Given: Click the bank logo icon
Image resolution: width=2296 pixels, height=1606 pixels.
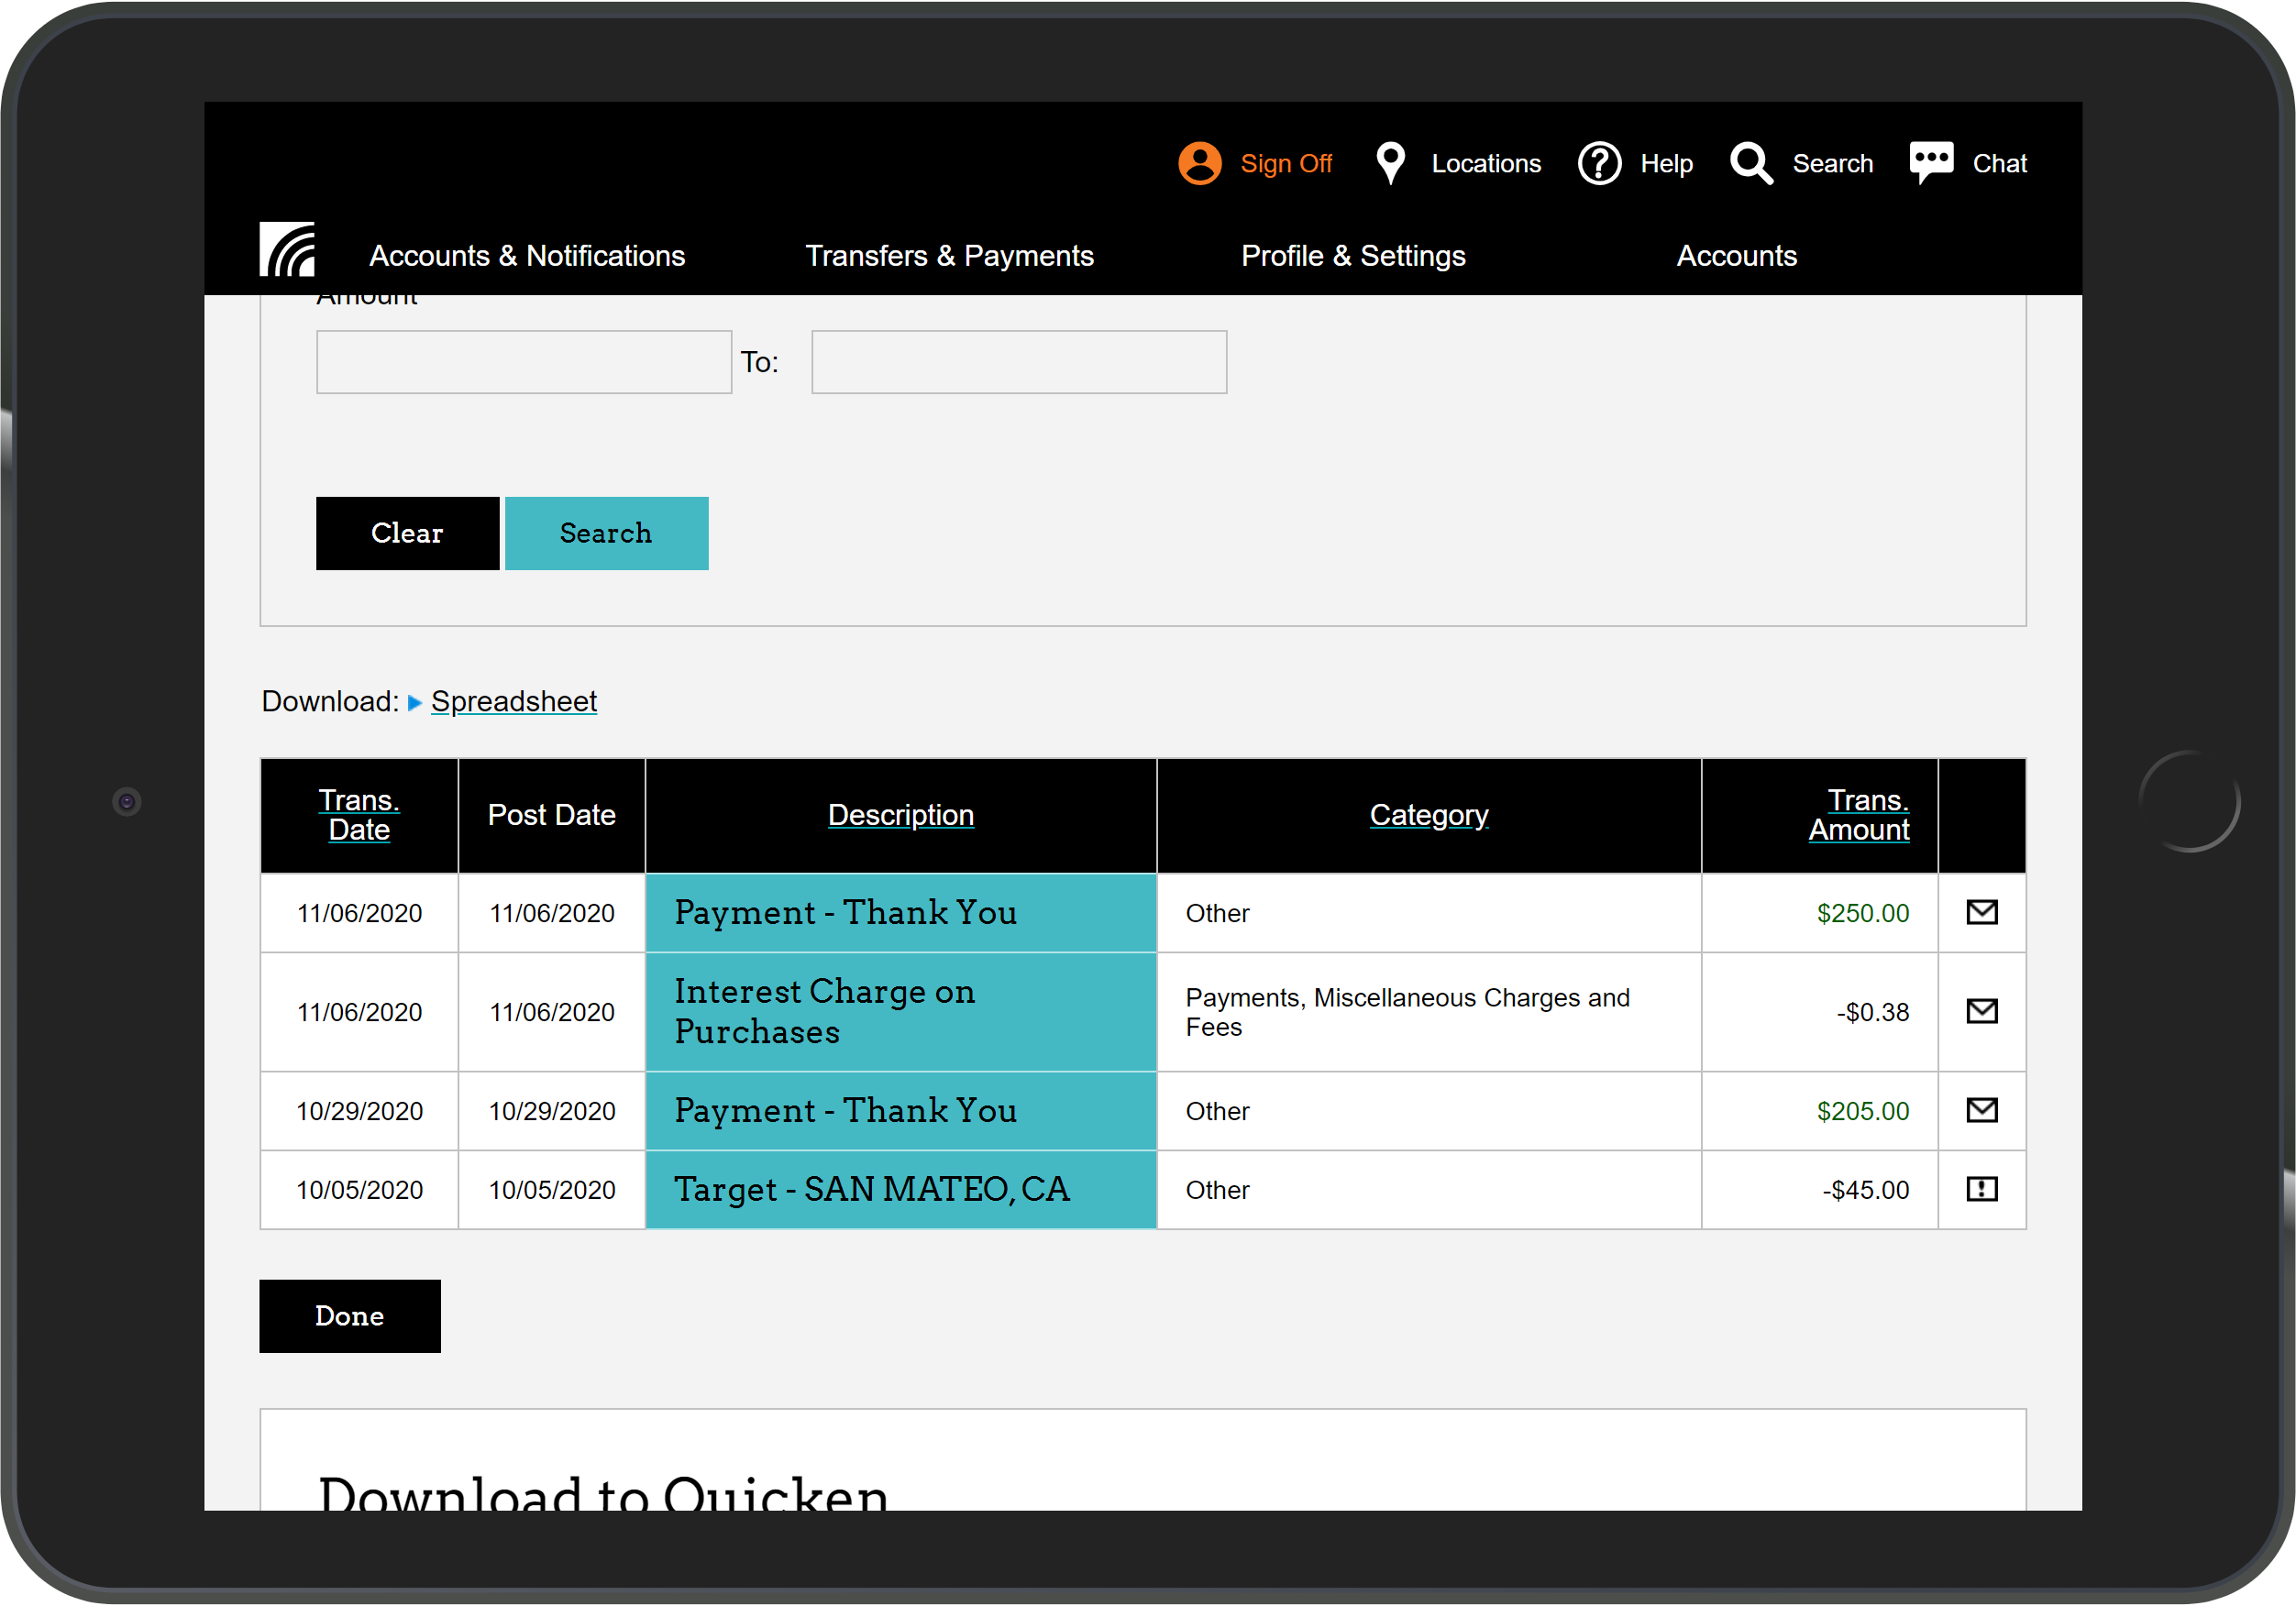Looking at the screenshot, I should (x=287, y=249).
